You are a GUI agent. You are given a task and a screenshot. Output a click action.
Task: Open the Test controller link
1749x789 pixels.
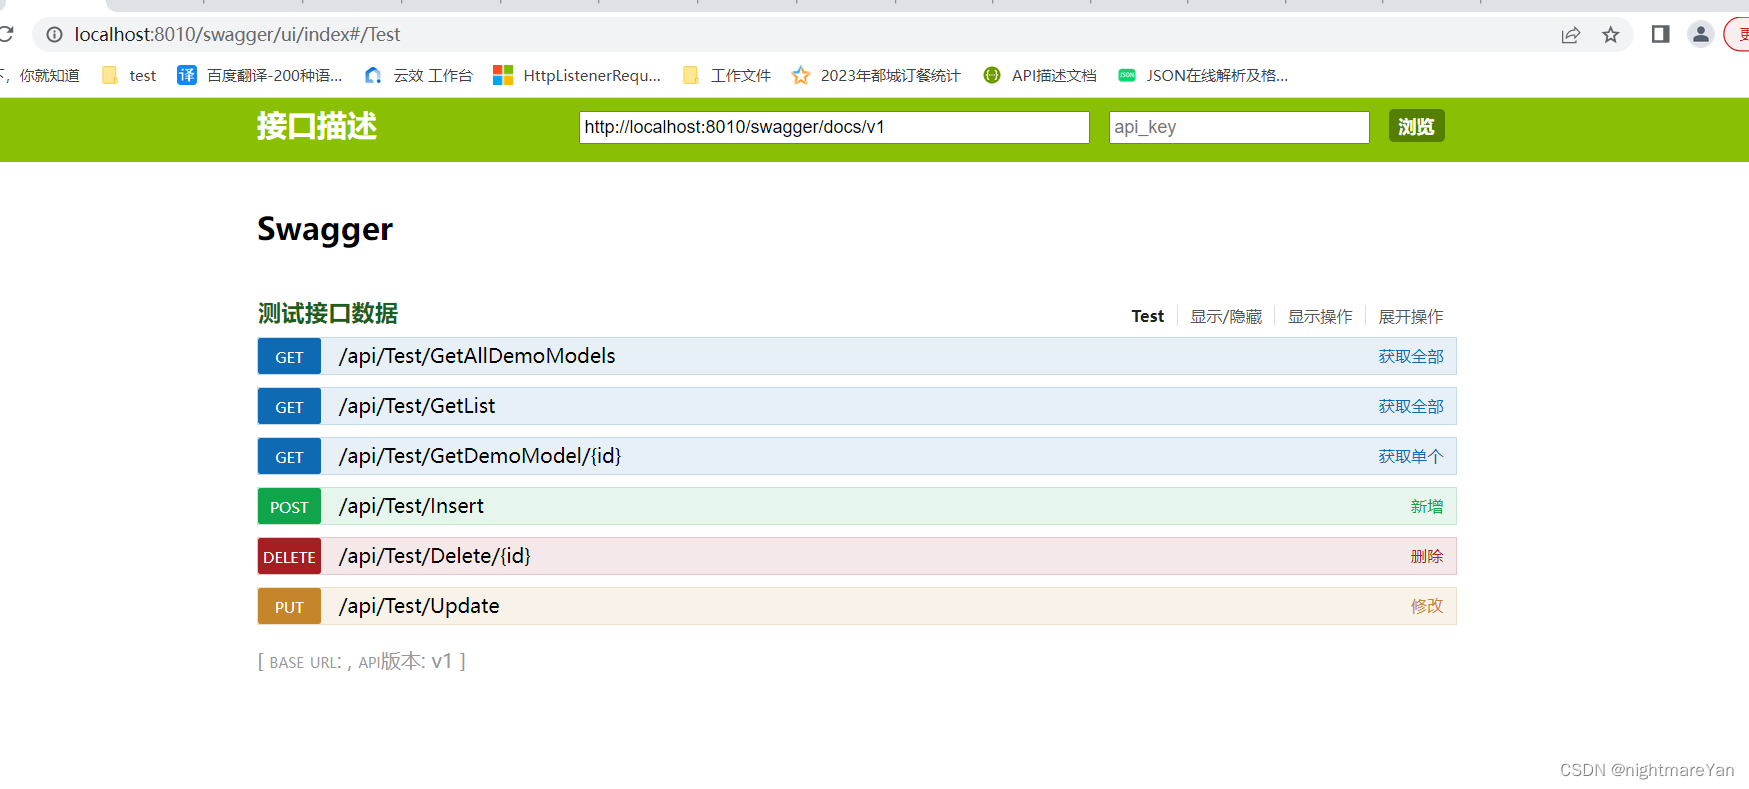(x=1147, y=316)
